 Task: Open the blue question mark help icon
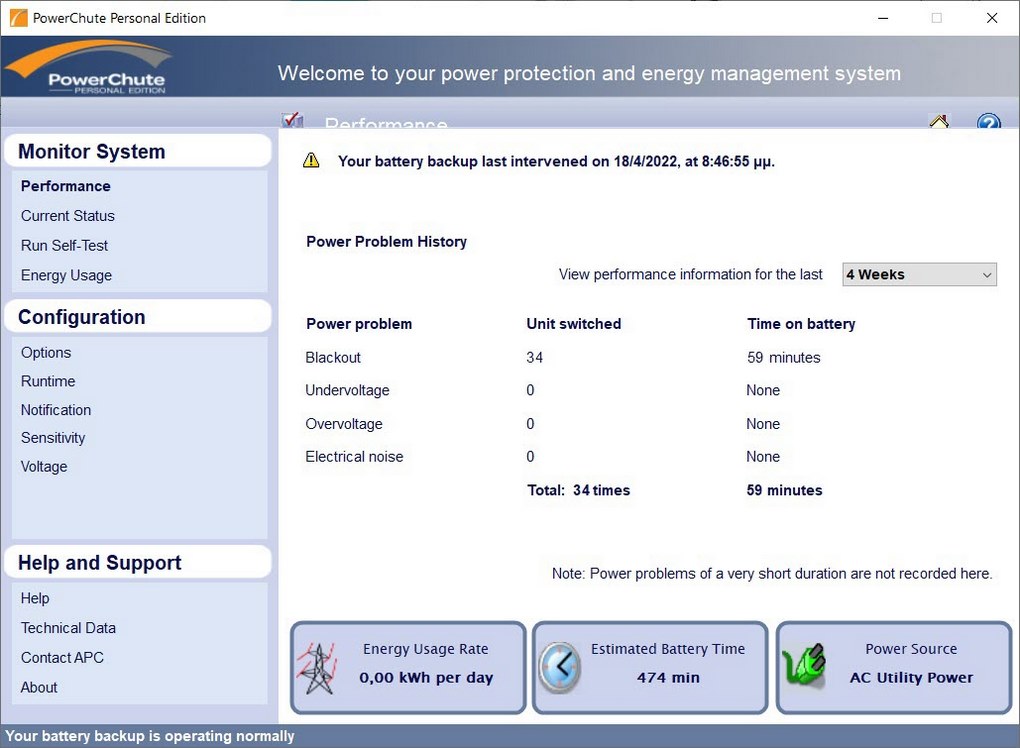coord(988,121)
